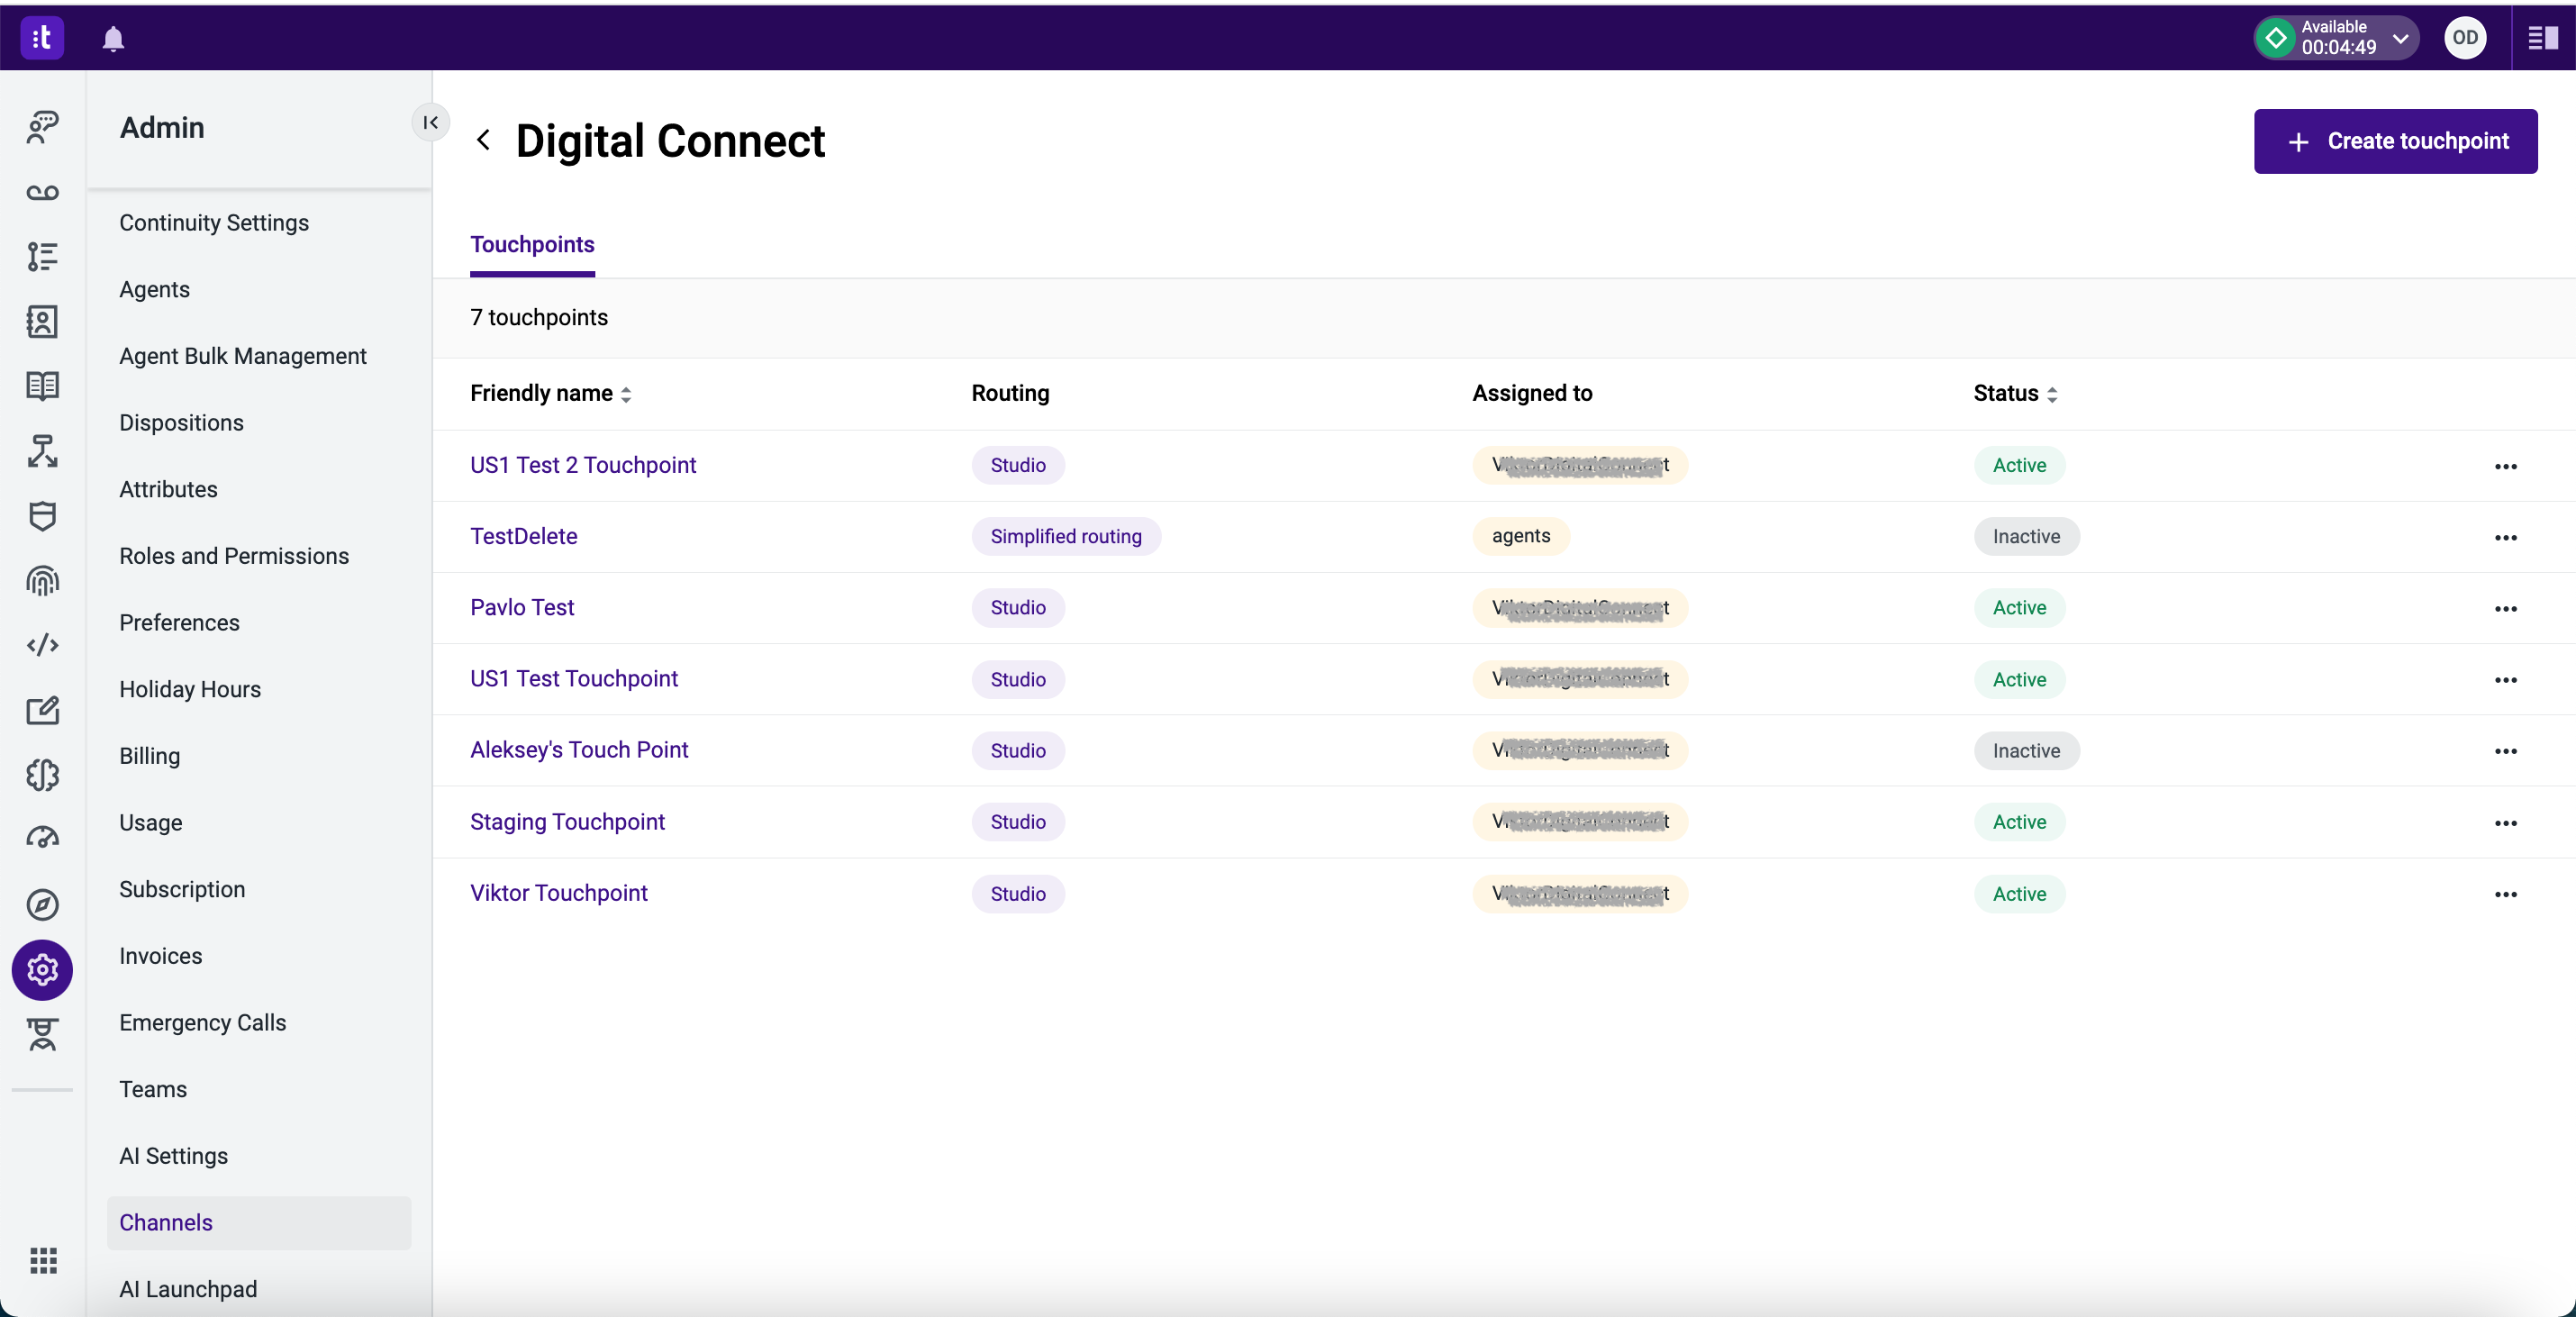The height and width of the screenshot is (1317, 2576).
Task: Open the OD user profile avatar
Action: (2465, 38)
